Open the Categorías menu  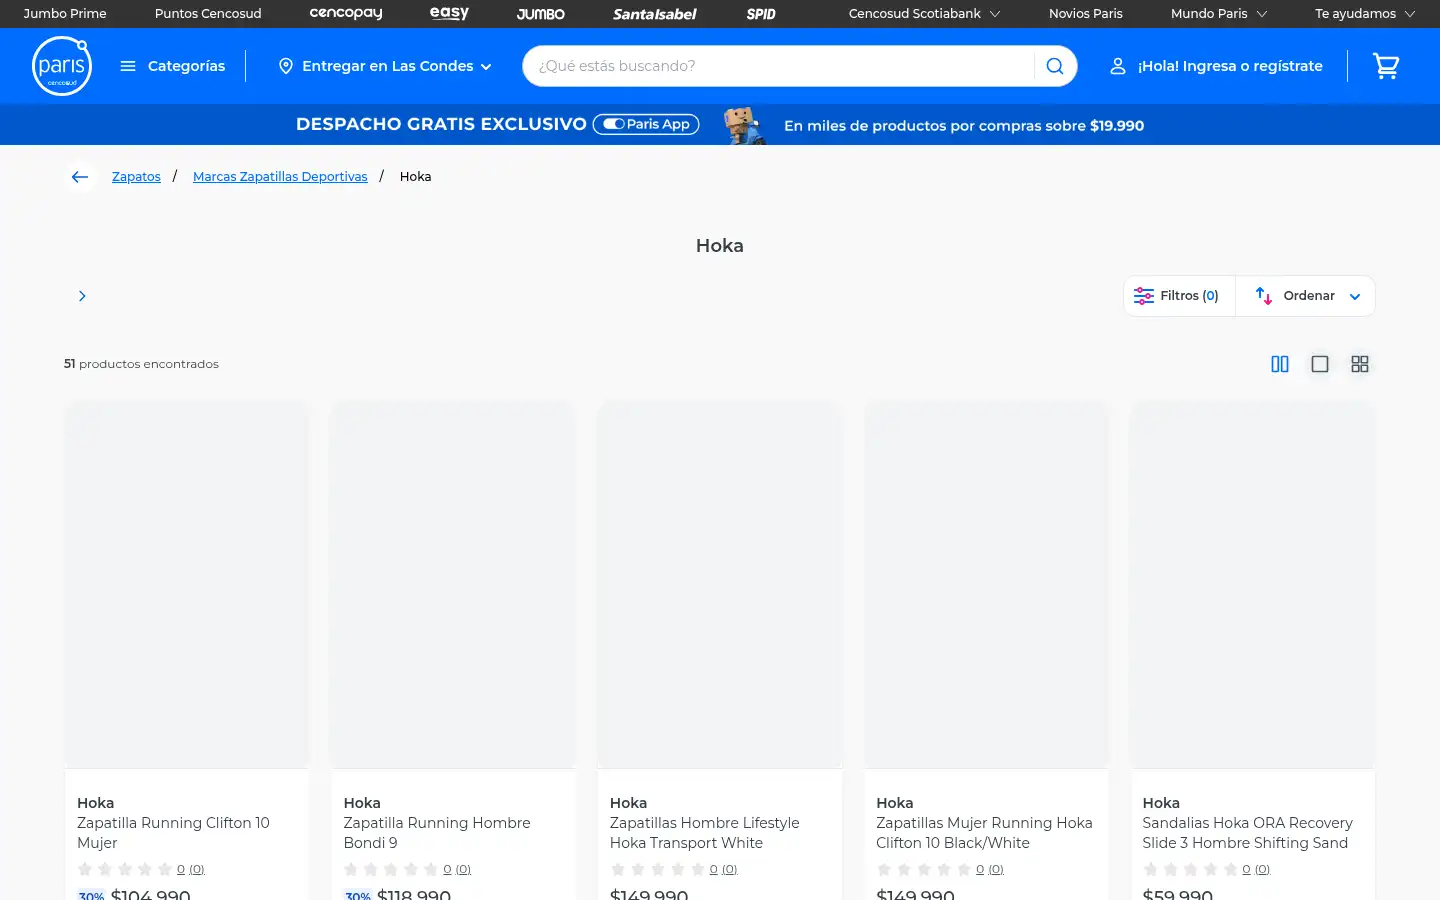173,66
